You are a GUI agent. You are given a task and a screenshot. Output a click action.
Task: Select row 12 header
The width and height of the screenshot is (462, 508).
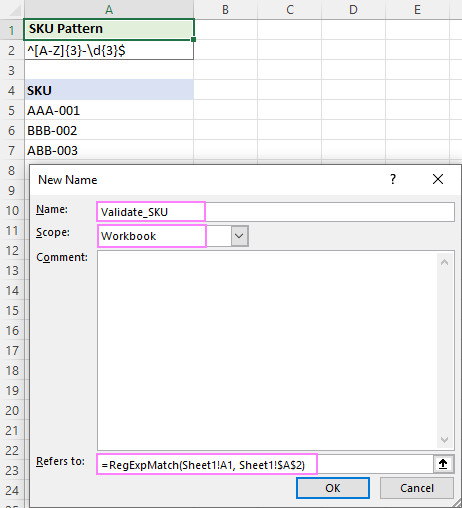coord(12,250)
